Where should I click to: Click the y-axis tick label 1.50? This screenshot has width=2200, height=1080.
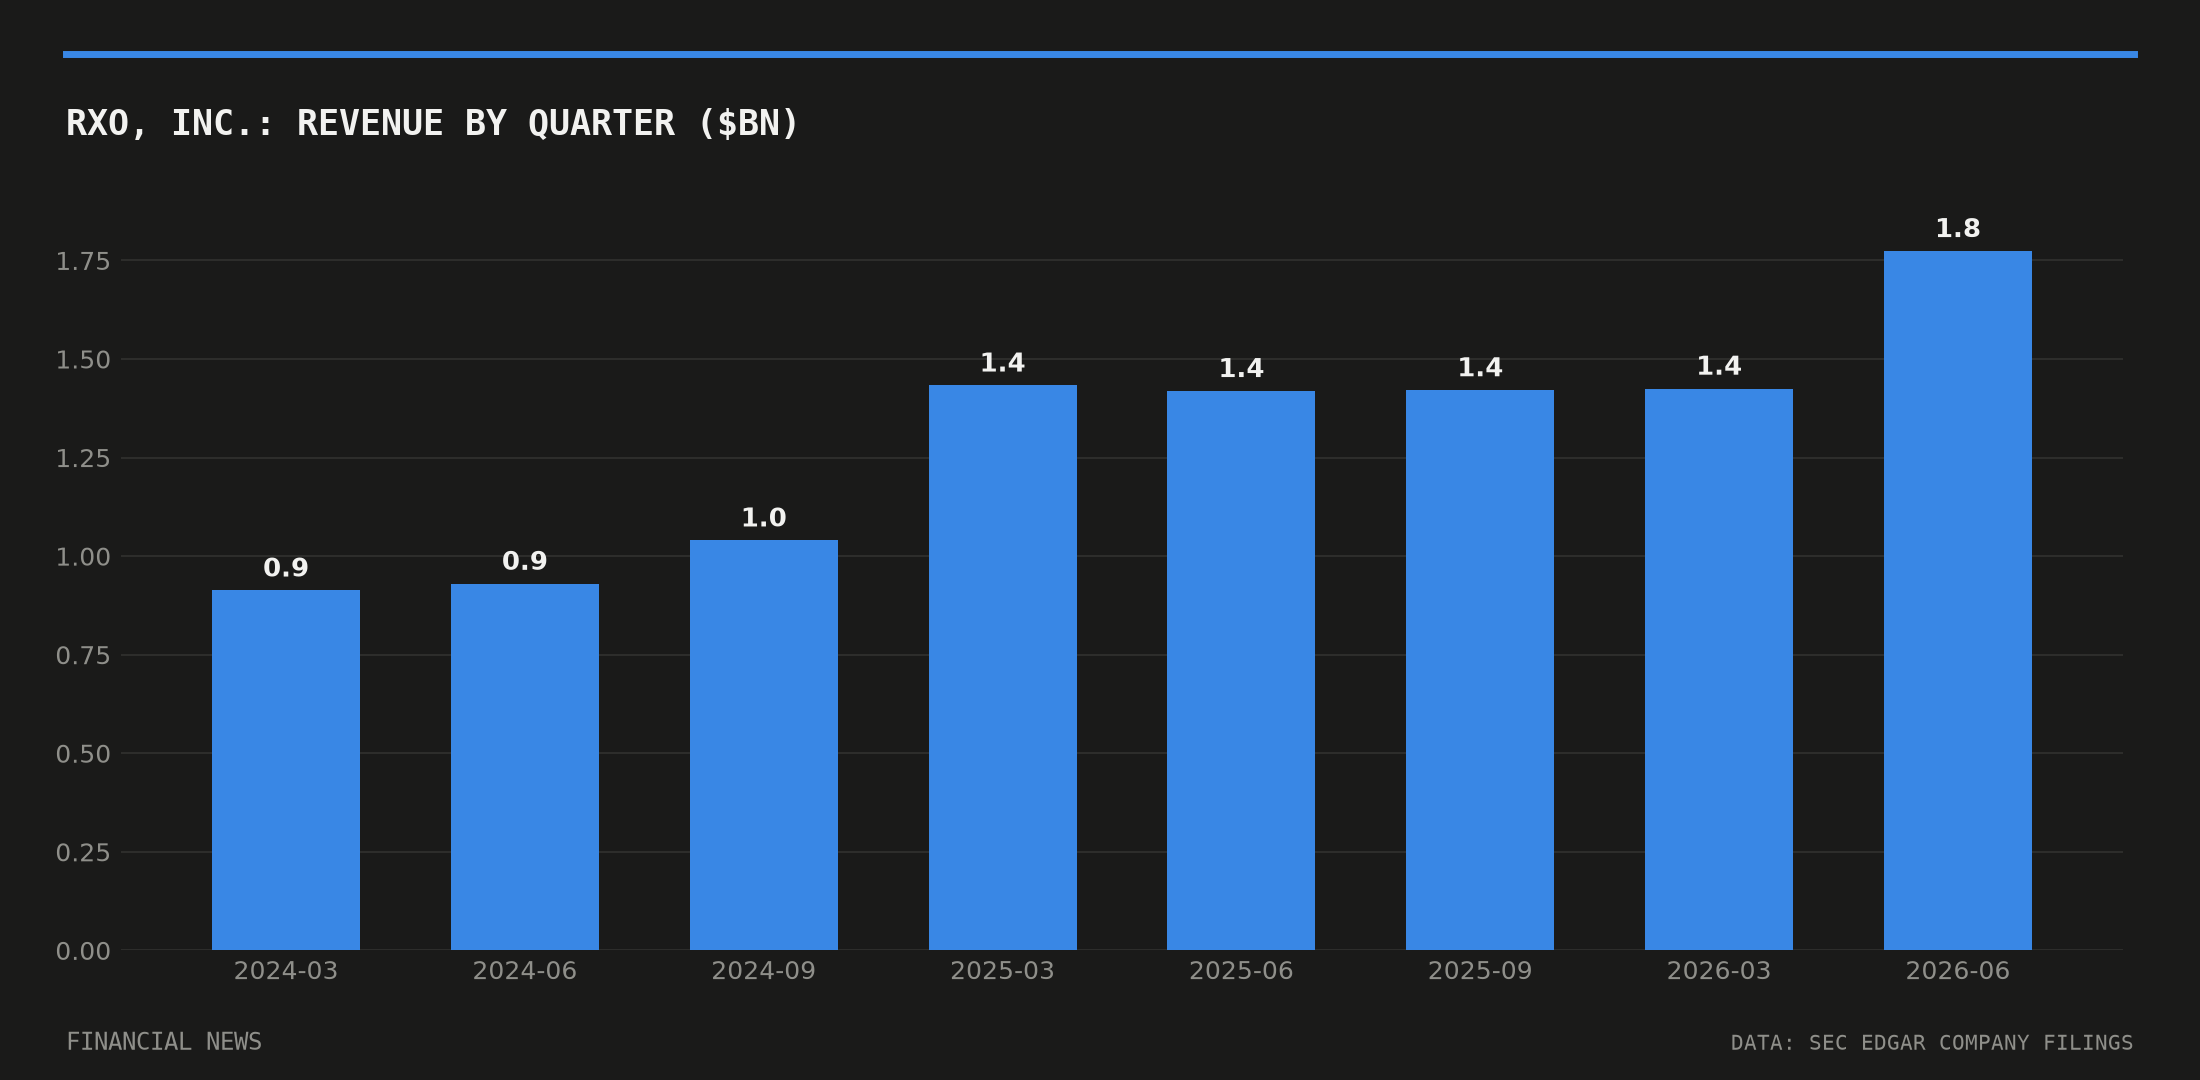[x=83, y=360]
